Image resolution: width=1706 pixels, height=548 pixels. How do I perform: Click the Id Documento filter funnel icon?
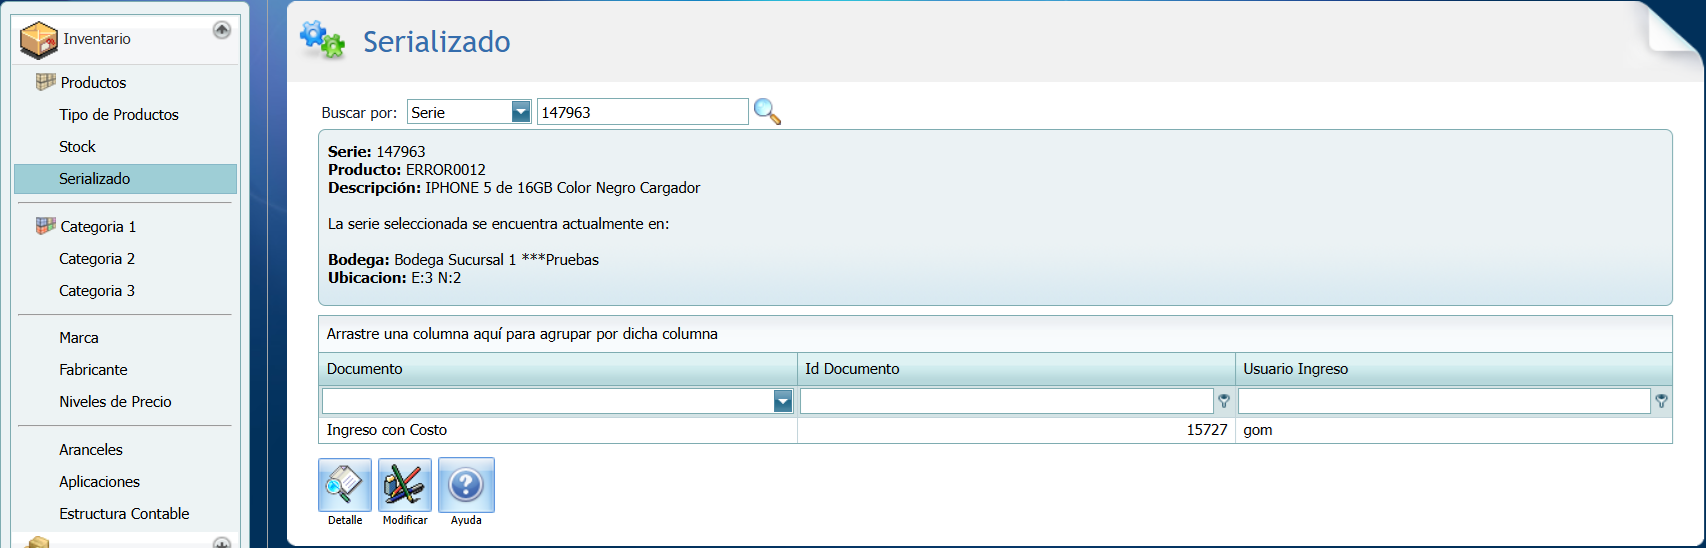point(1224,401)
